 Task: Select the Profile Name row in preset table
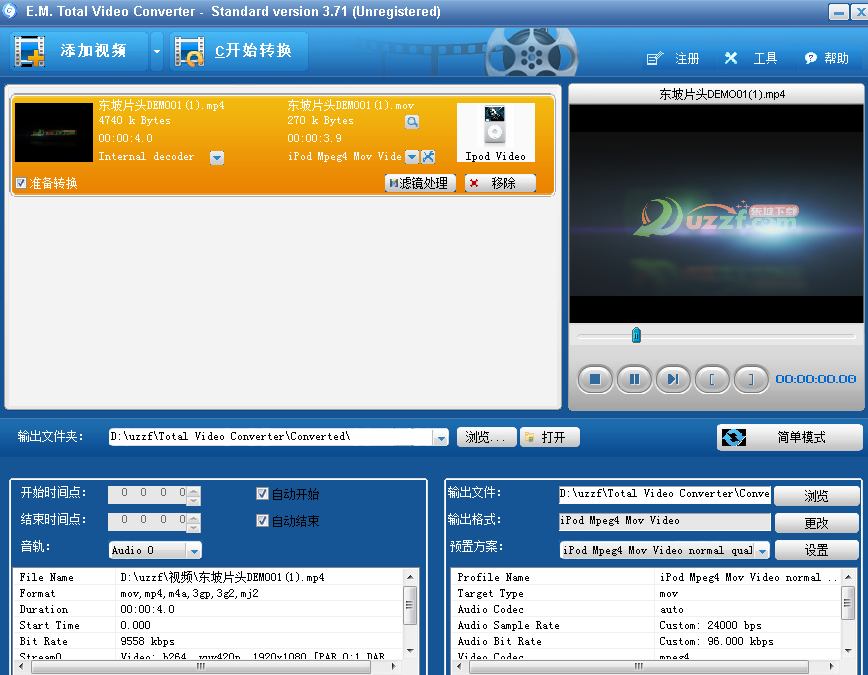(646, 578)
